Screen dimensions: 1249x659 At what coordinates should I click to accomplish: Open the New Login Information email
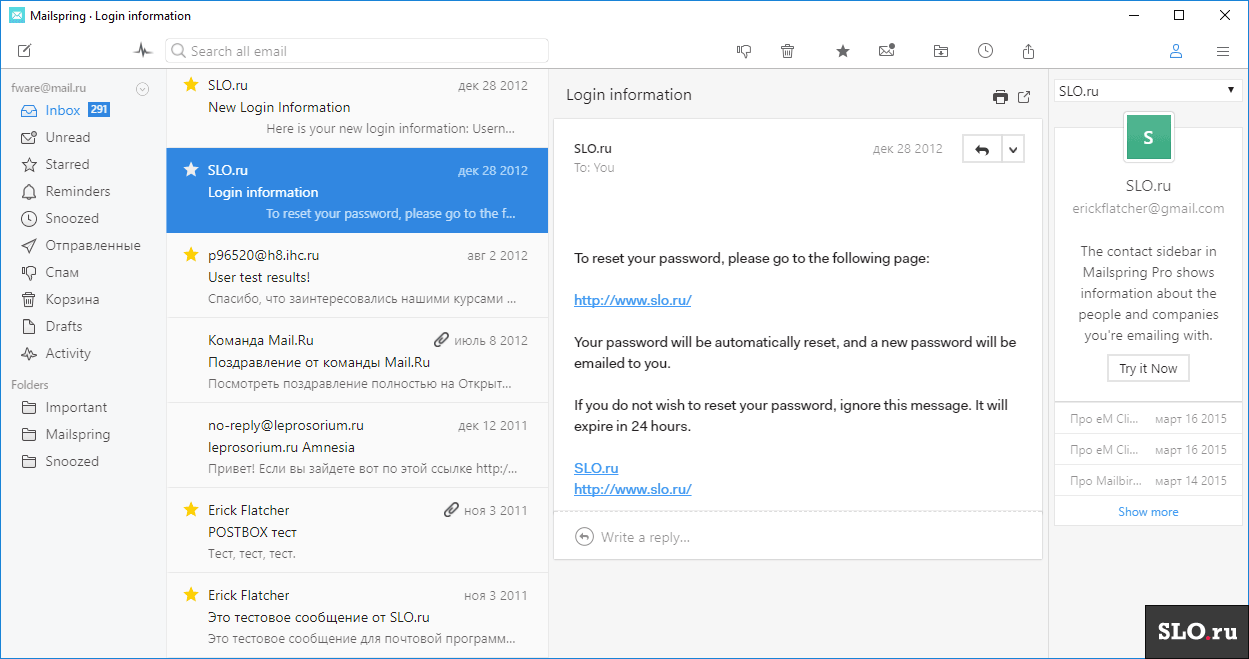[x=357, y=106]
